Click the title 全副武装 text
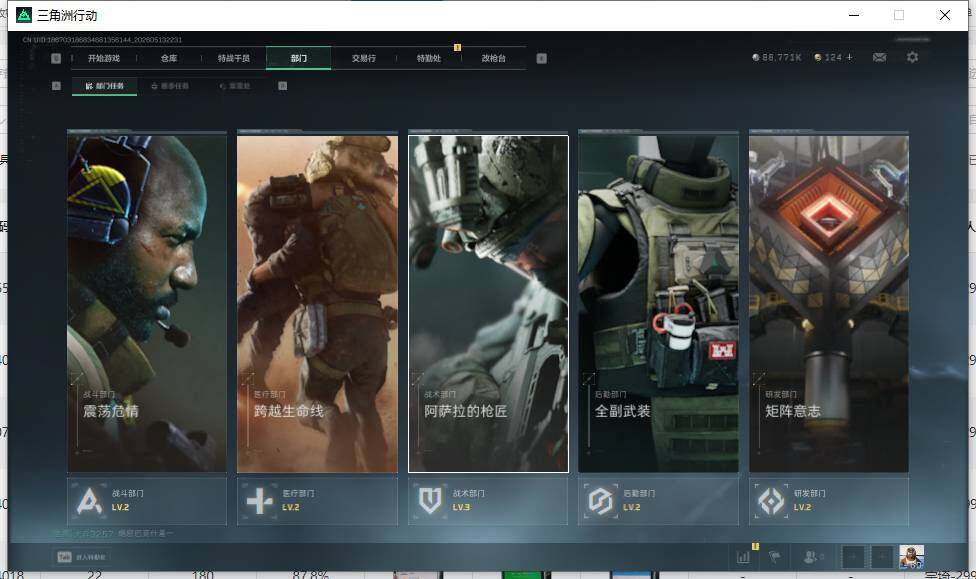Viewport: 976px width, 579px height. (622, 411)
